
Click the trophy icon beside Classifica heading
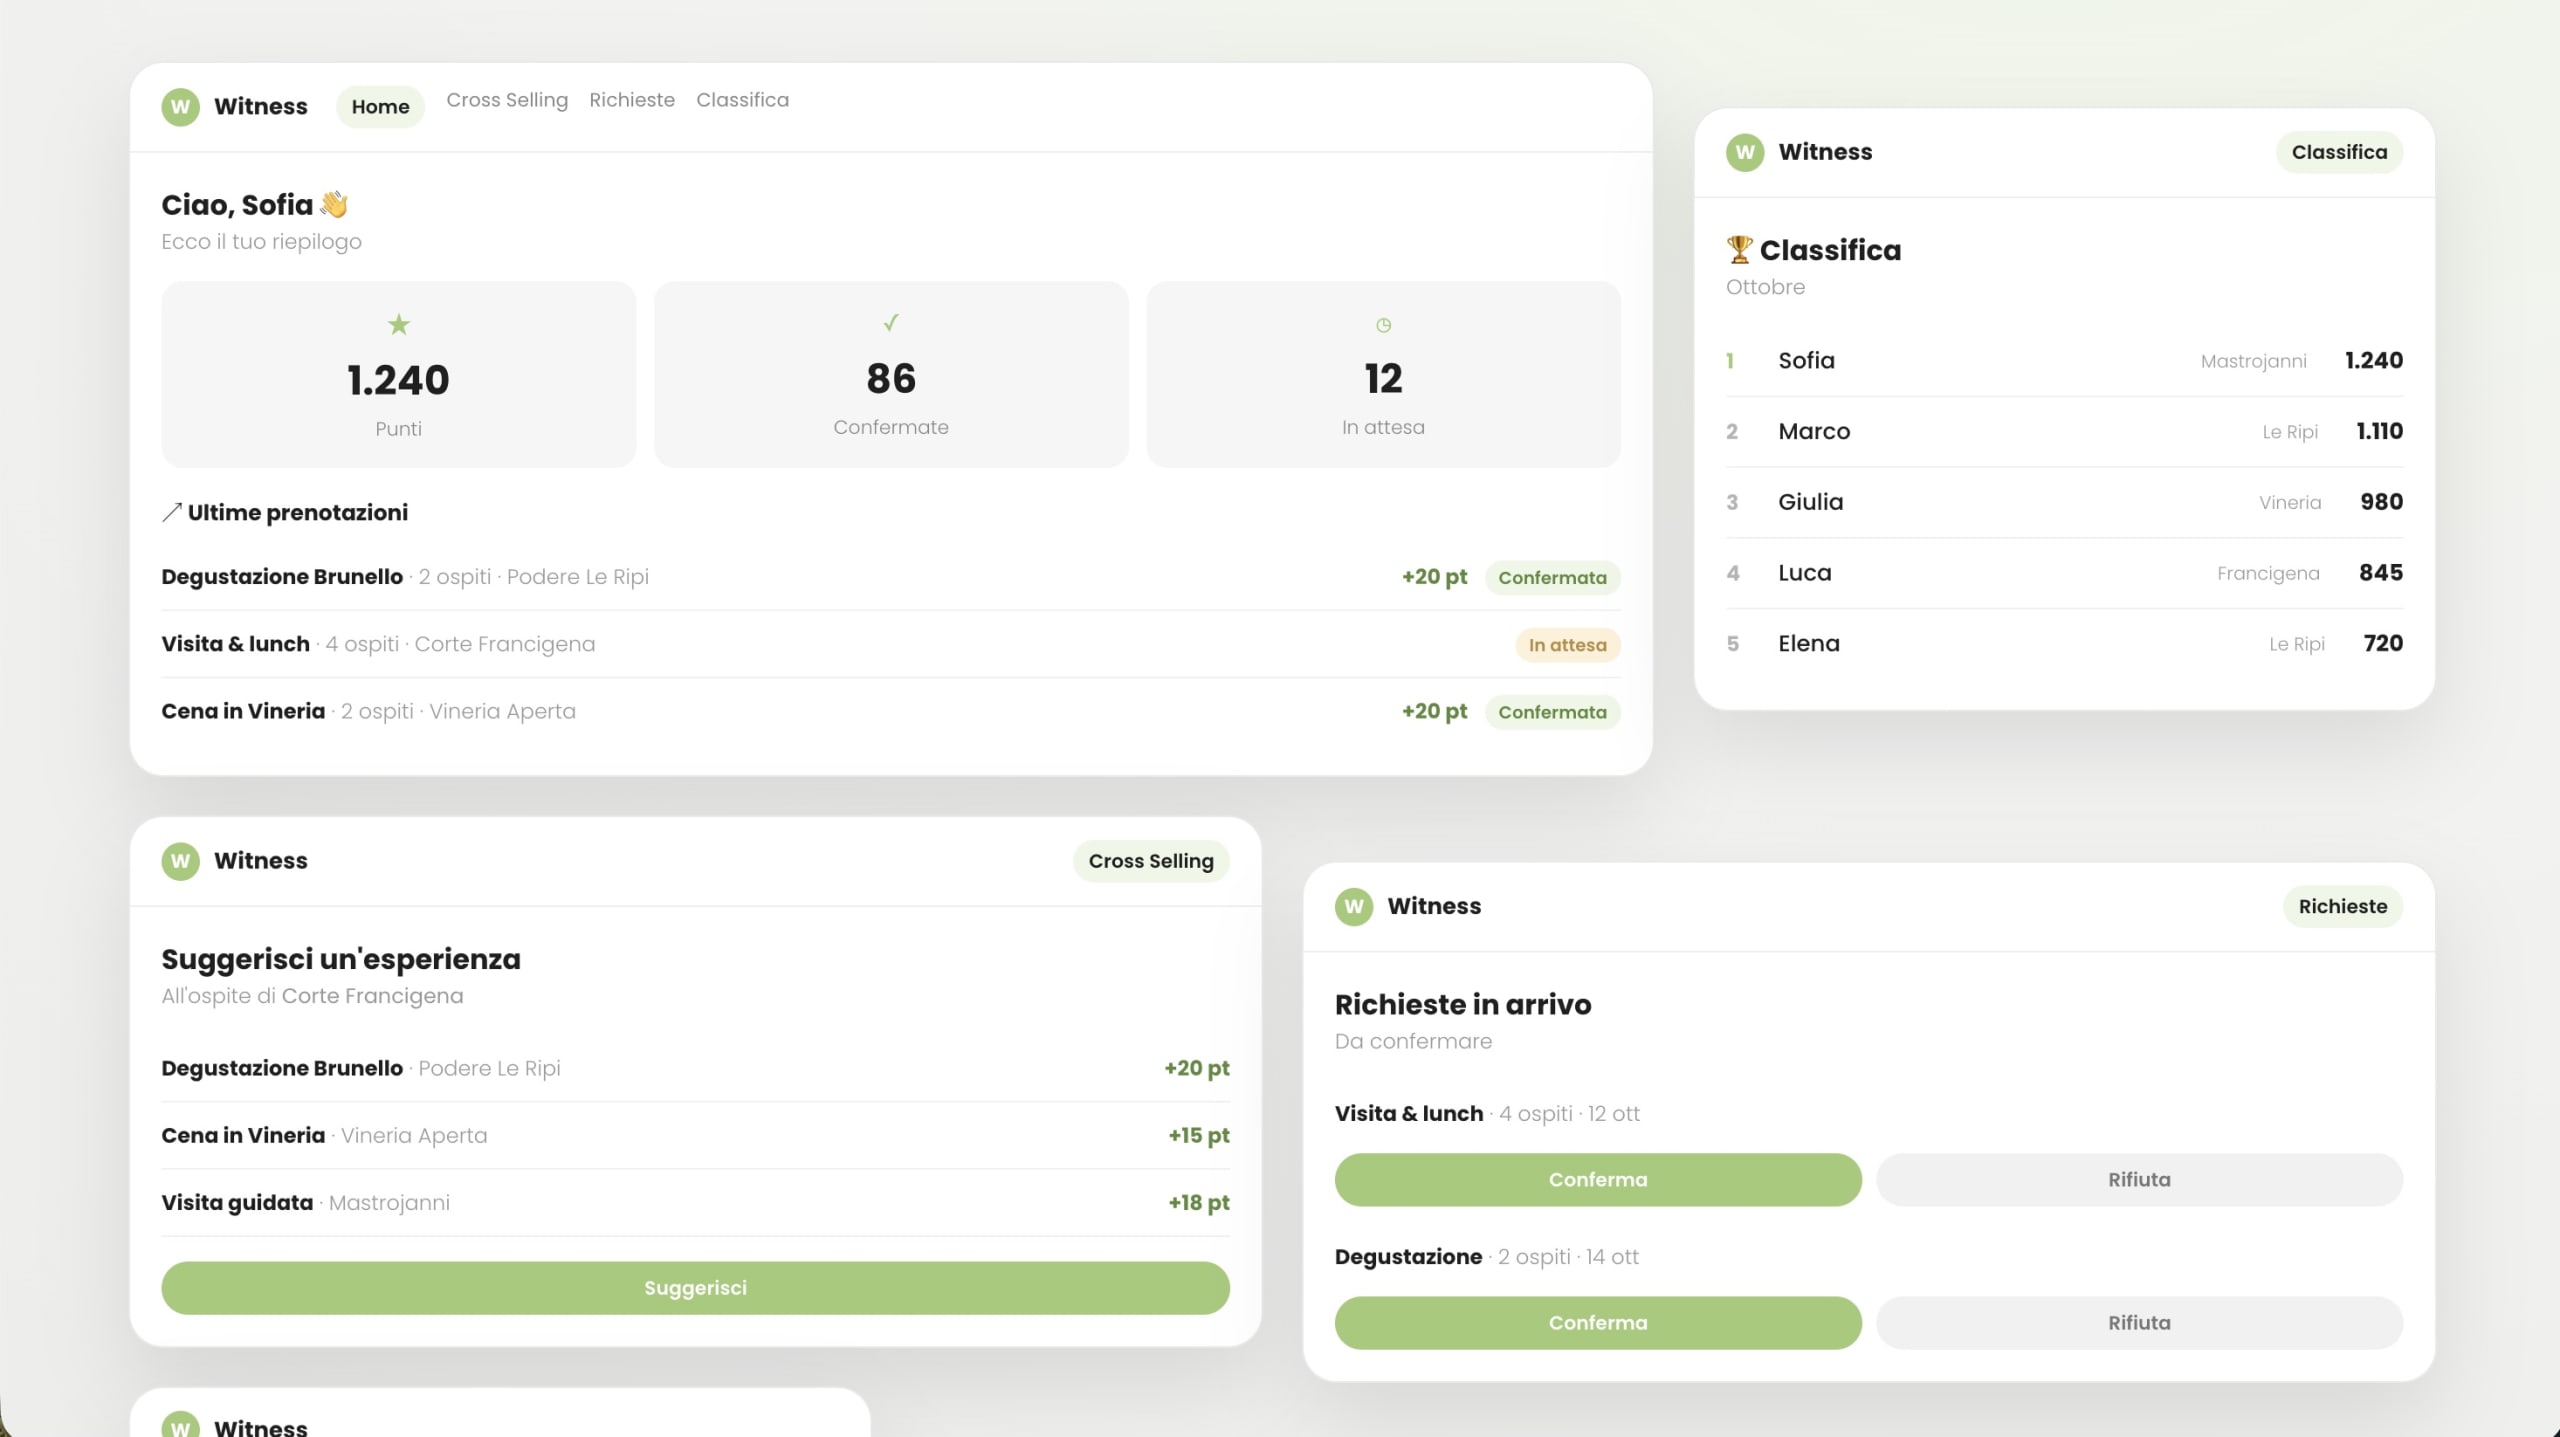1740,249
